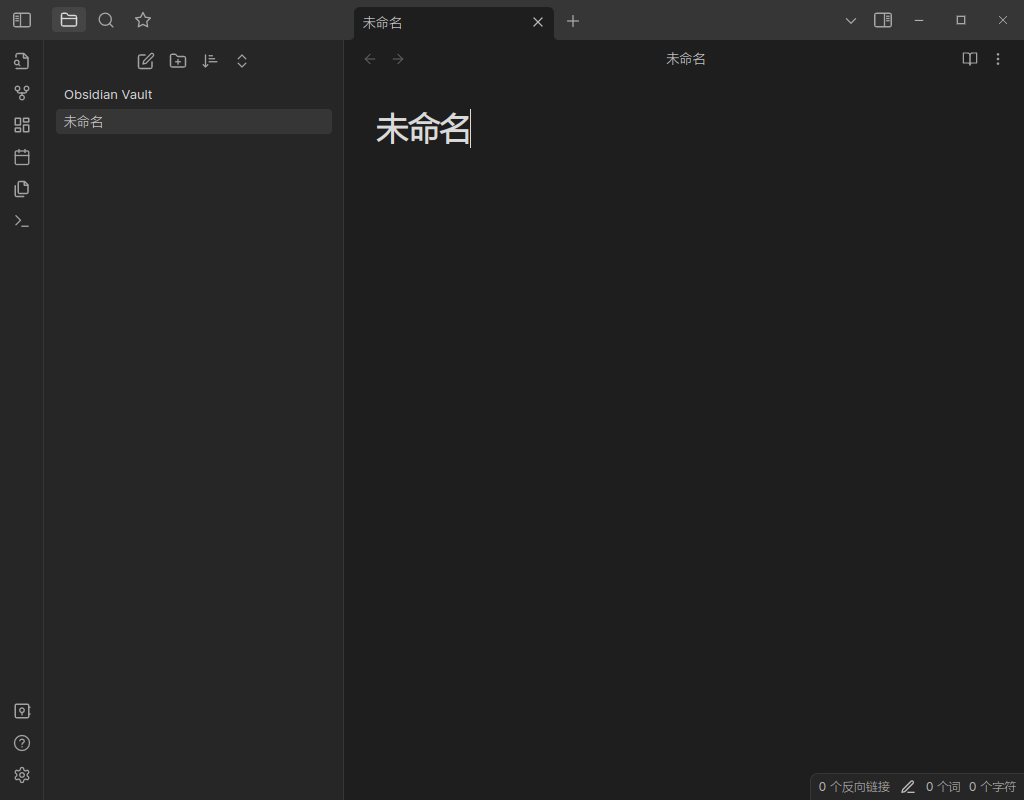Open the command palette
1024x800 pixels.
click(22, 221)
